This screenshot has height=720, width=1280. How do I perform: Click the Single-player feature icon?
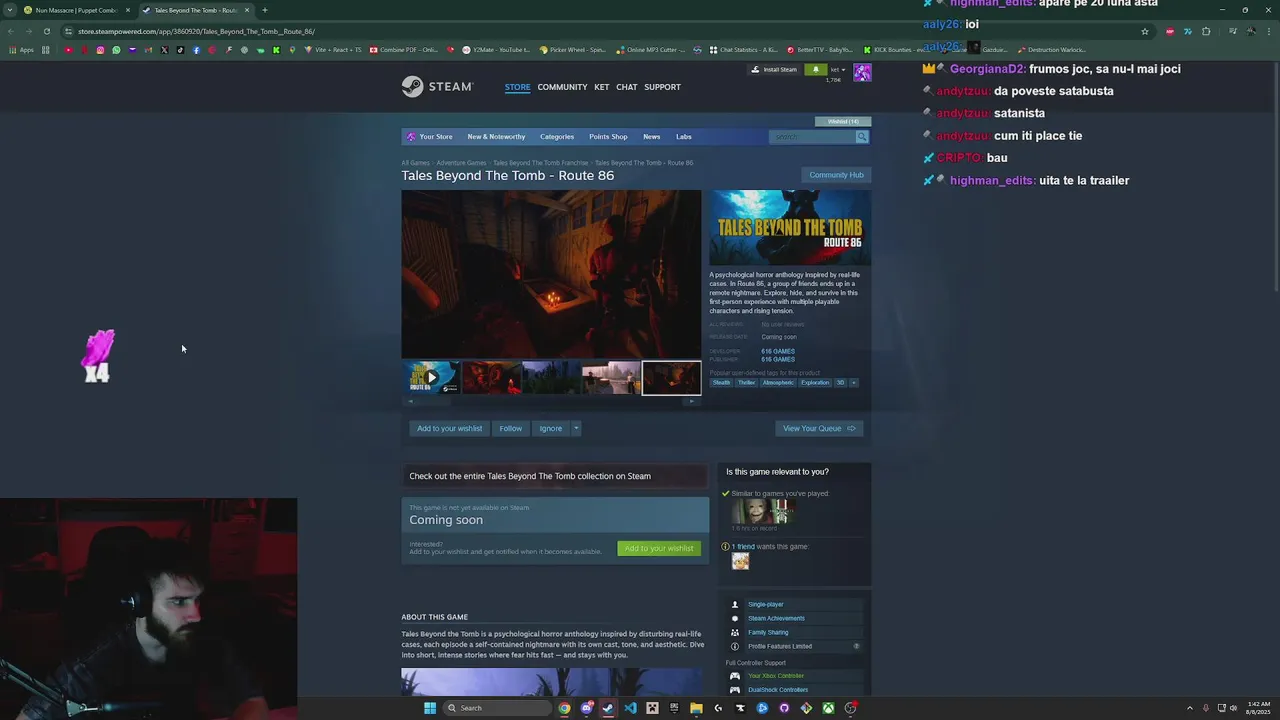coord(735,604)
